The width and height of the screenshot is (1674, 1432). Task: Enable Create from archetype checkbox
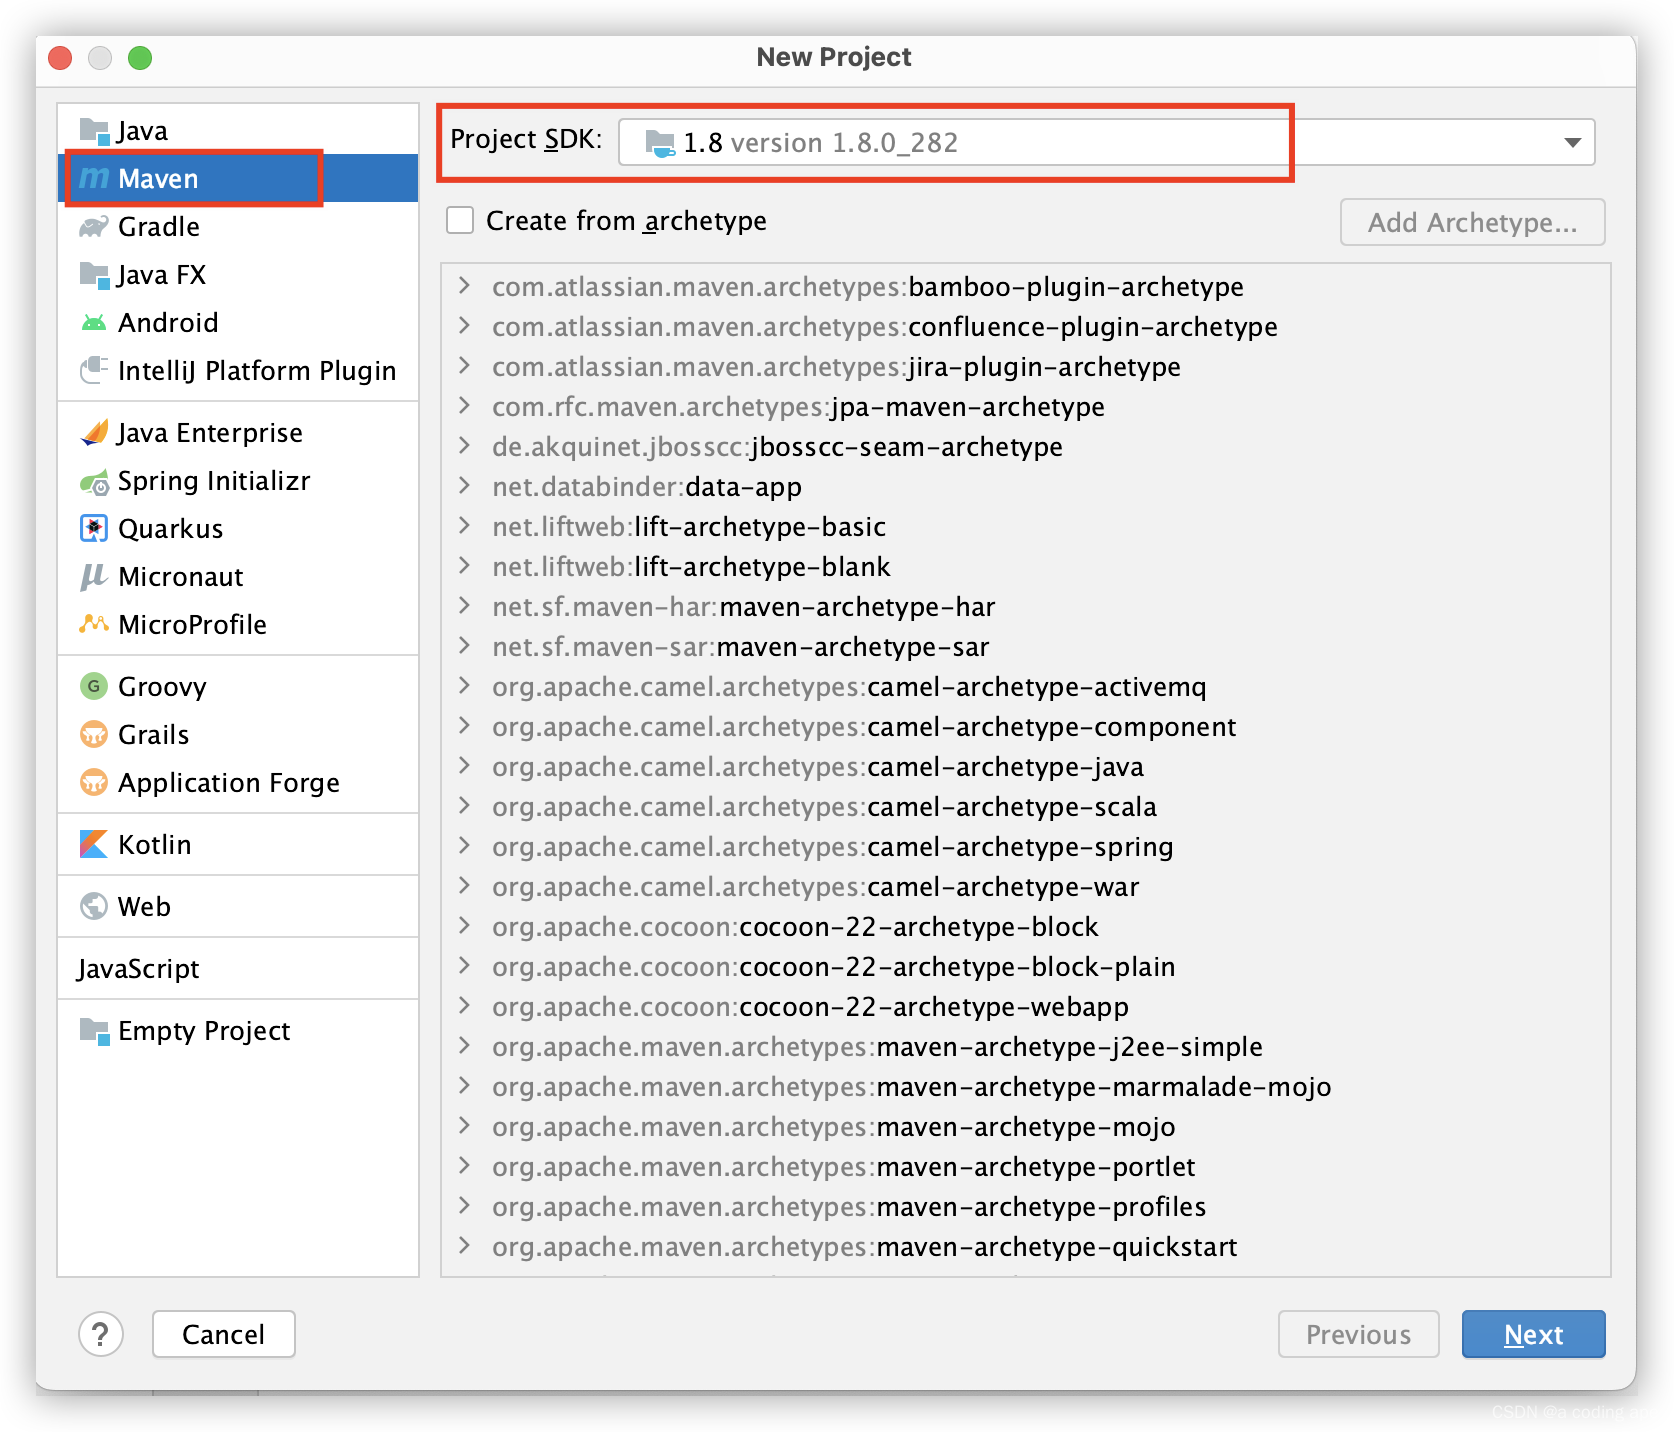[x=460, y=220]
